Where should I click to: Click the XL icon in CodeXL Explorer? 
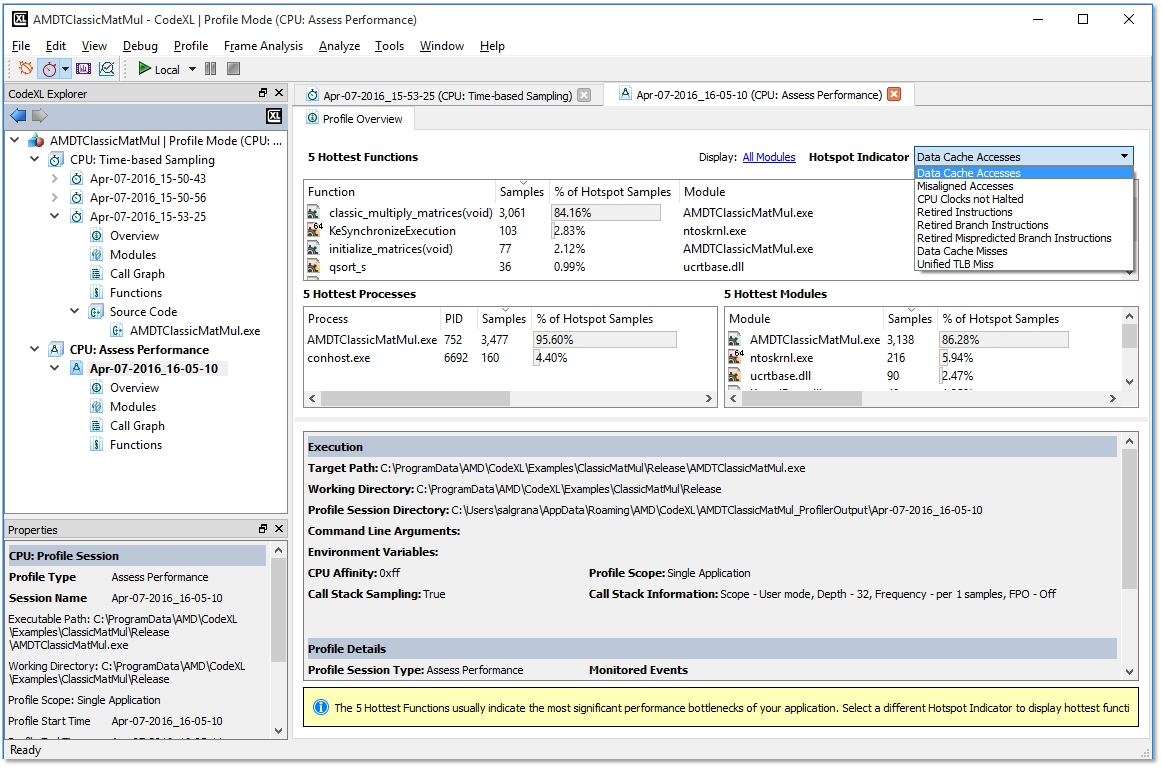[x=274, y=116]
